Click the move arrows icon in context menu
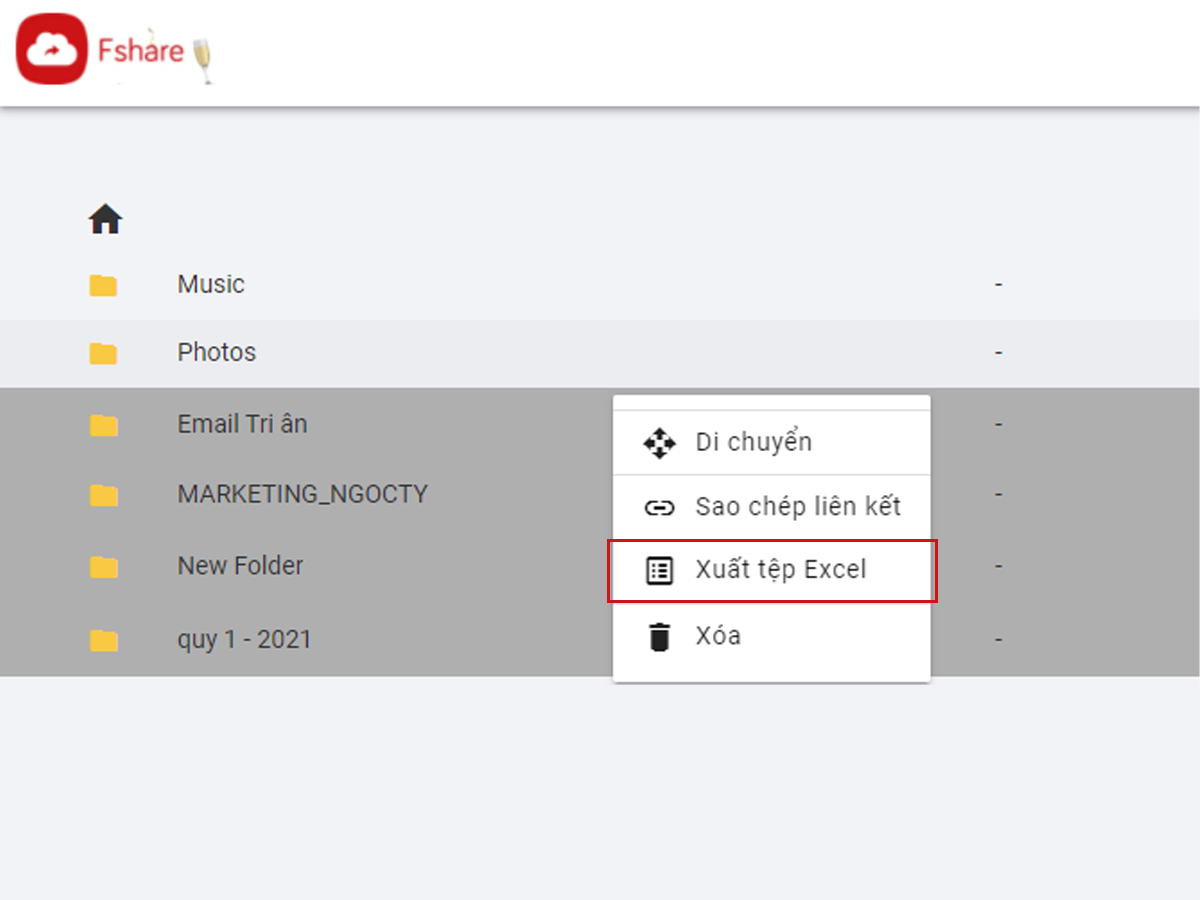The width and height of the screenshot is (1200, 900). (x=659, y=442)
